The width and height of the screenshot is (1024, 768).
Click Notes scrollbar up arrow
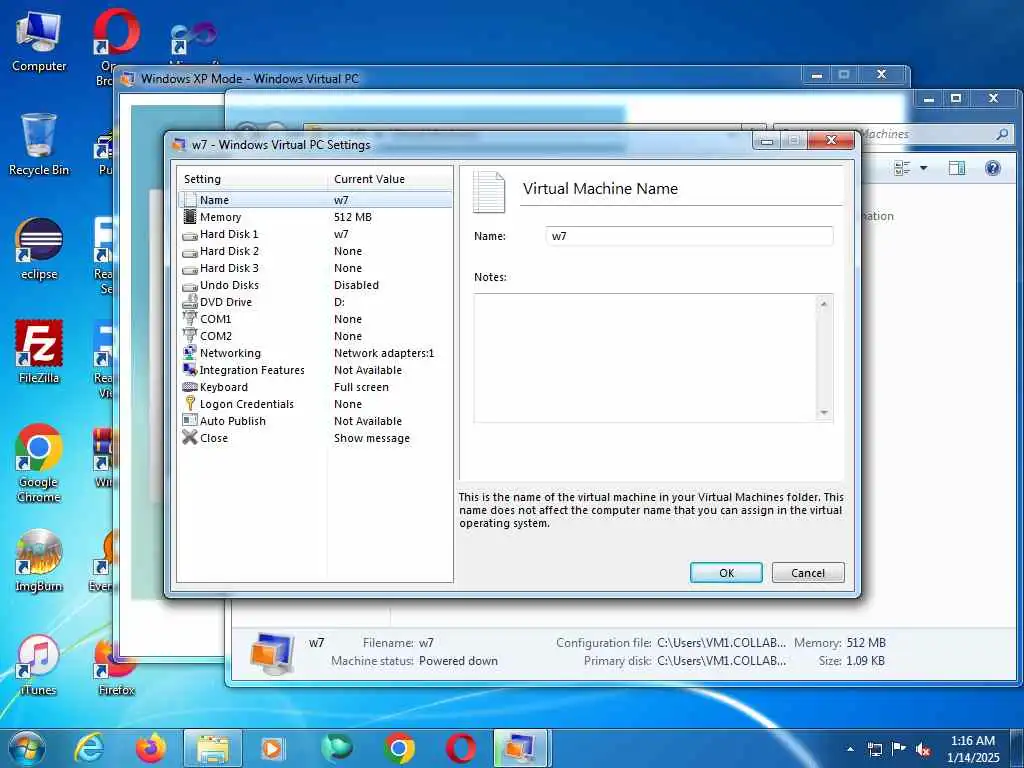pos(824,303)
